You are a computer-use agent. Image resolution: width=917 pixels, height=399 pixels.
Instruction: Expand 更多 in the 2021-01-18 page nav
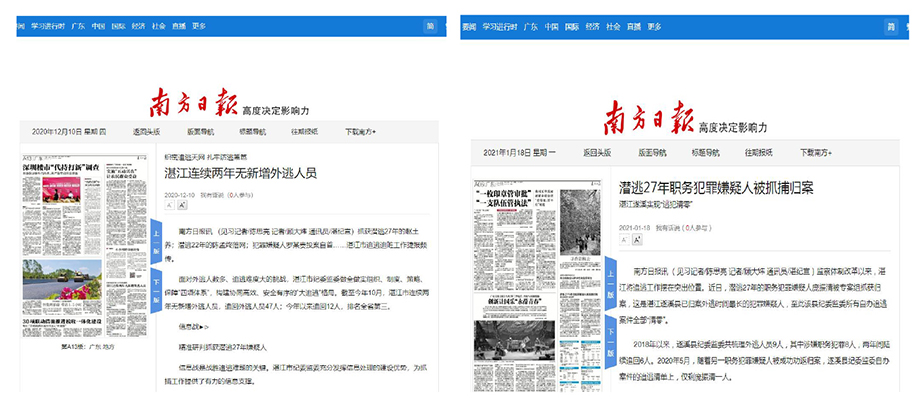click(654, 27)
